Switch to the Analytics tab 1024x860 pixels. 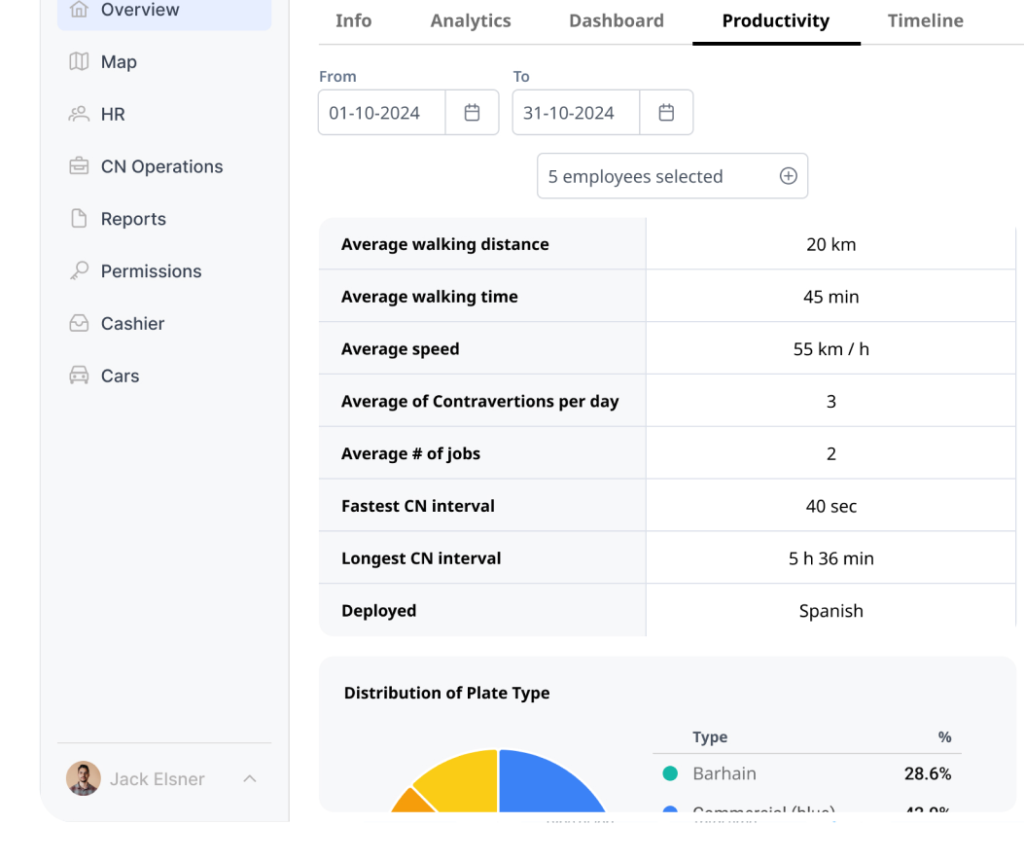click(470, 21)
